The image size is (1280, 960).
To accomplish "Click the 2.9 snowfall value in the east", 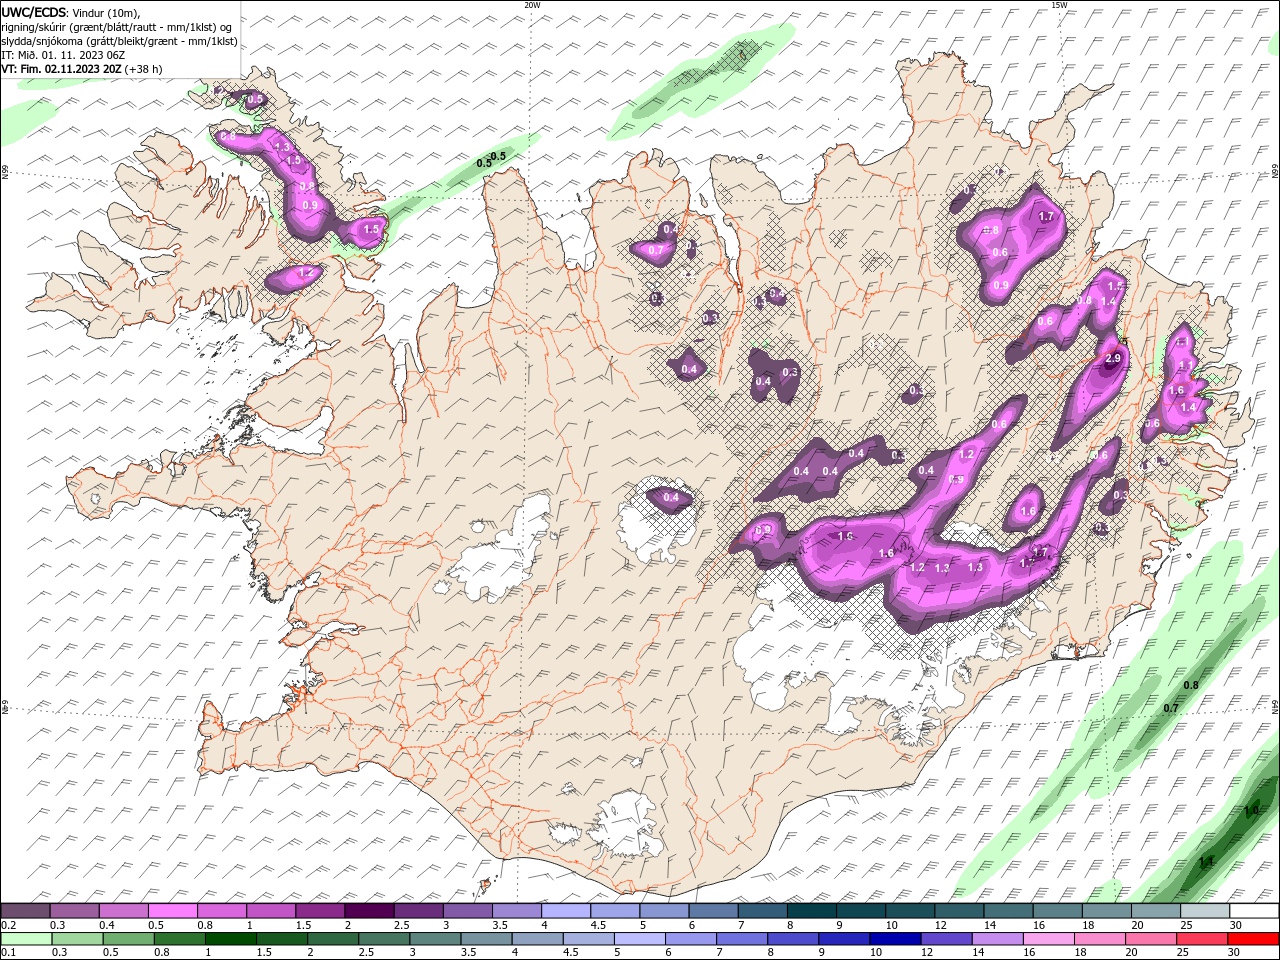I will click(x=1112, y=358).
